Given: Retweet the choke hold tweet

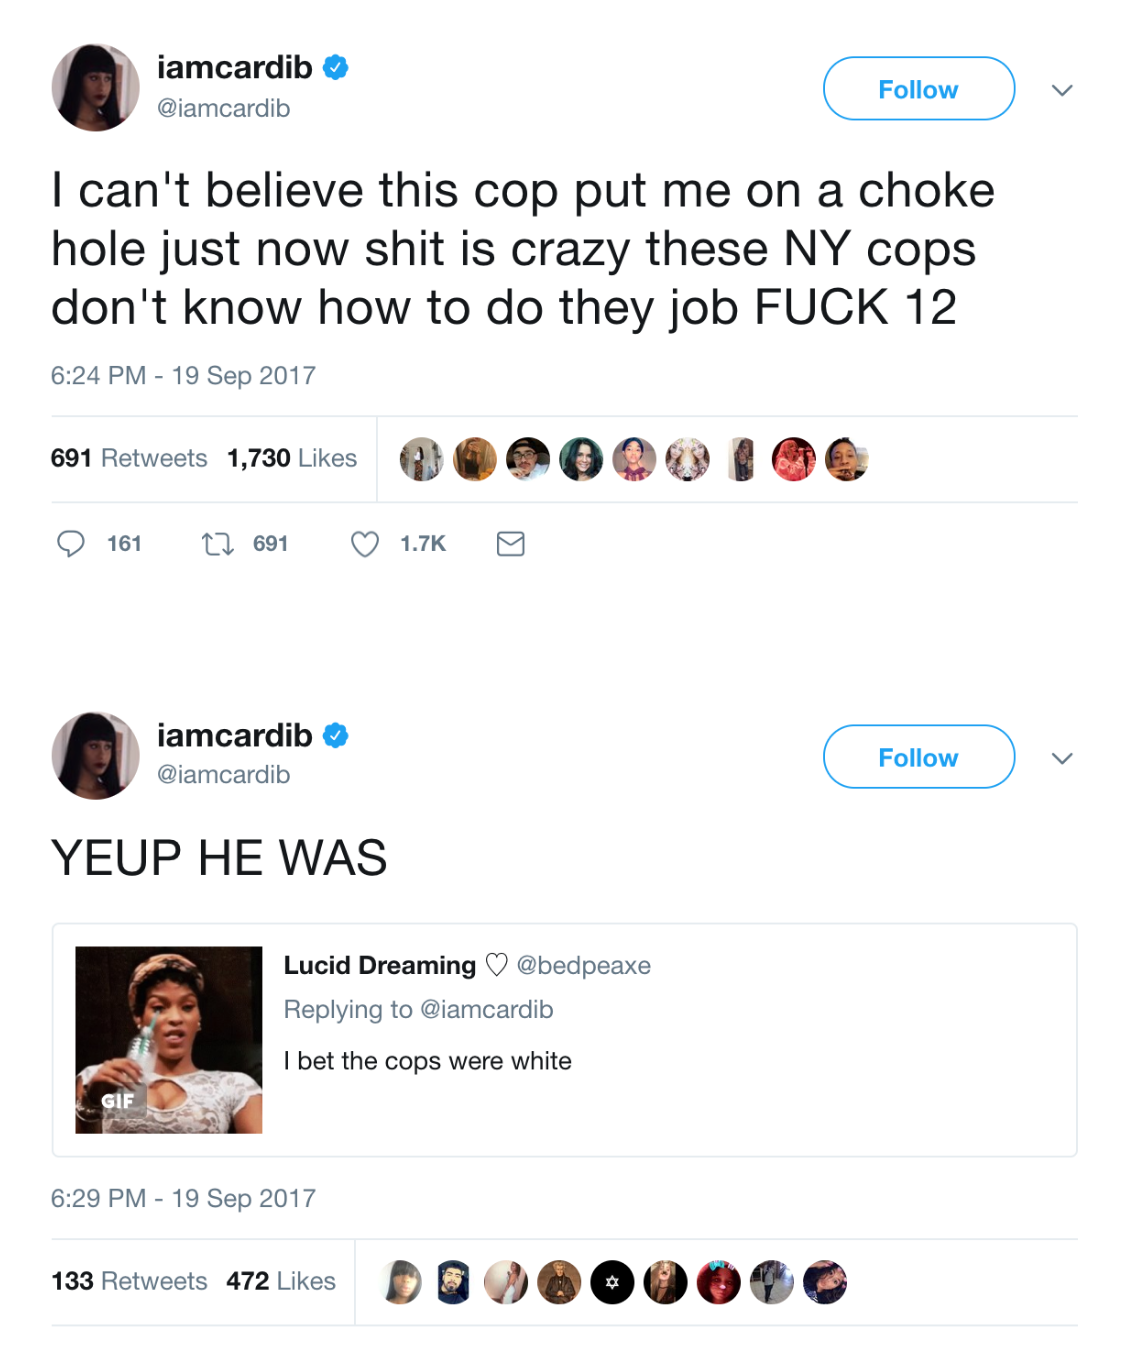Looking at the screenshot, I should [x=217, y=544].
